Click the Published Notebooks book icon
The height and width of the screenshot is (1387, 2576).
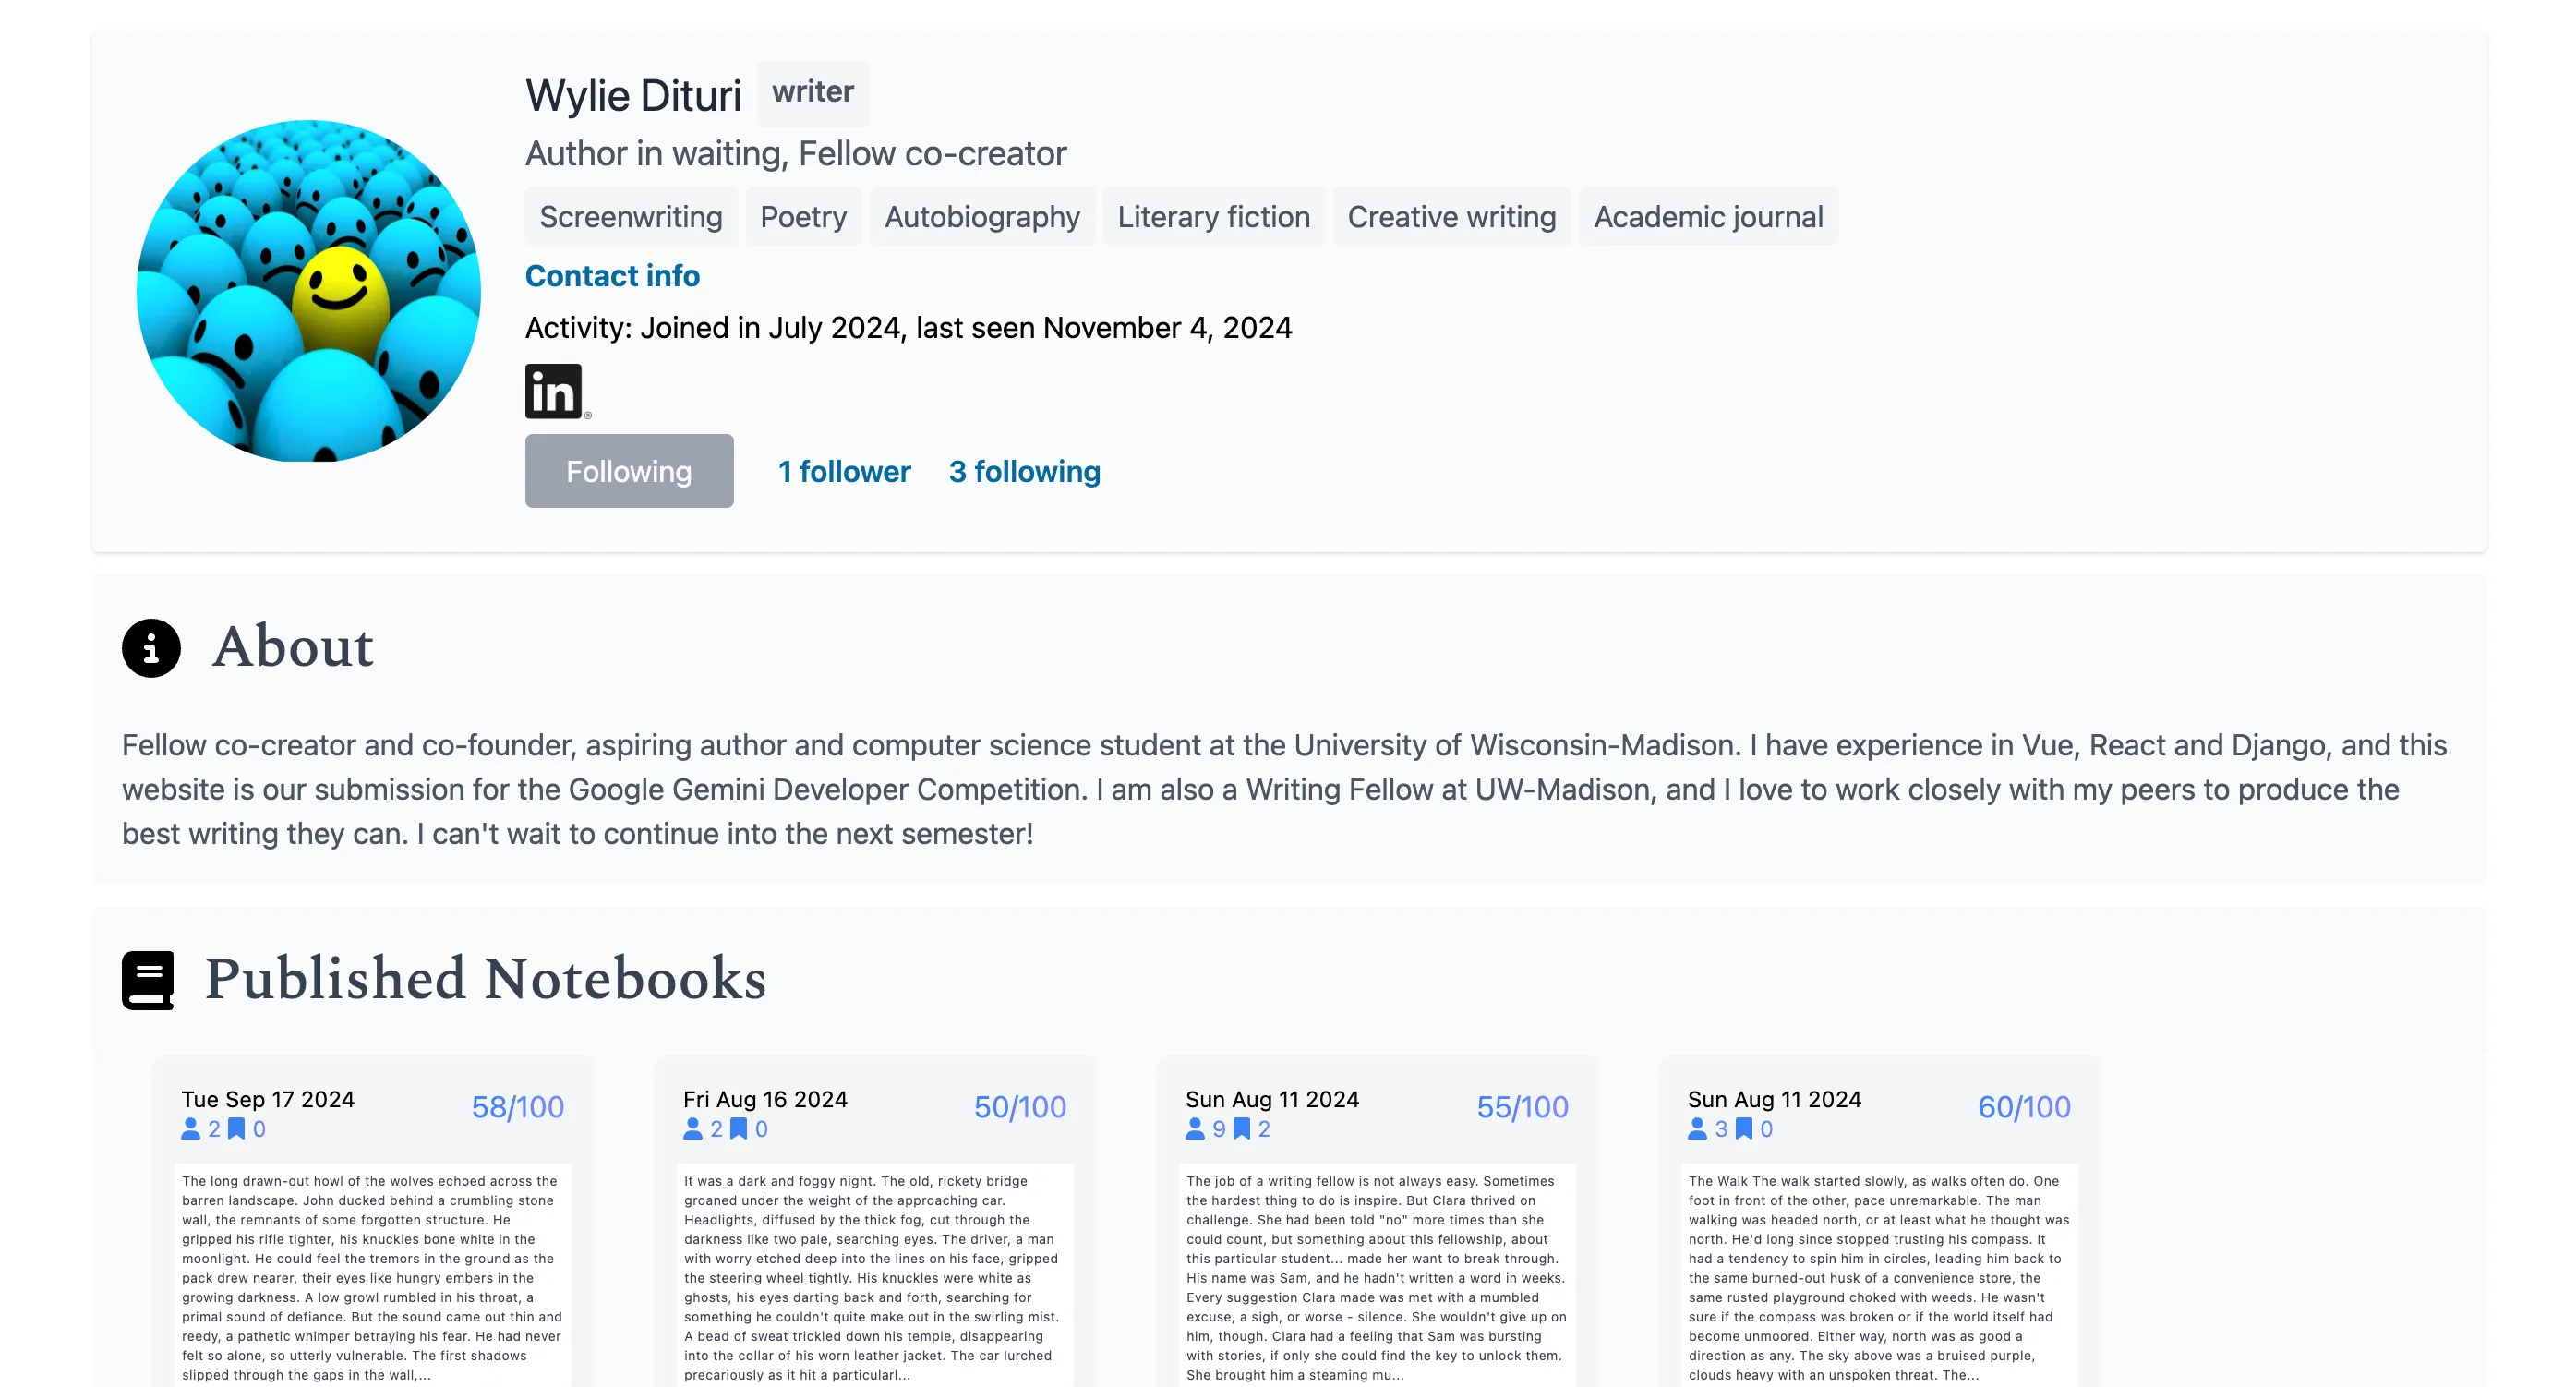coord(148,979)
